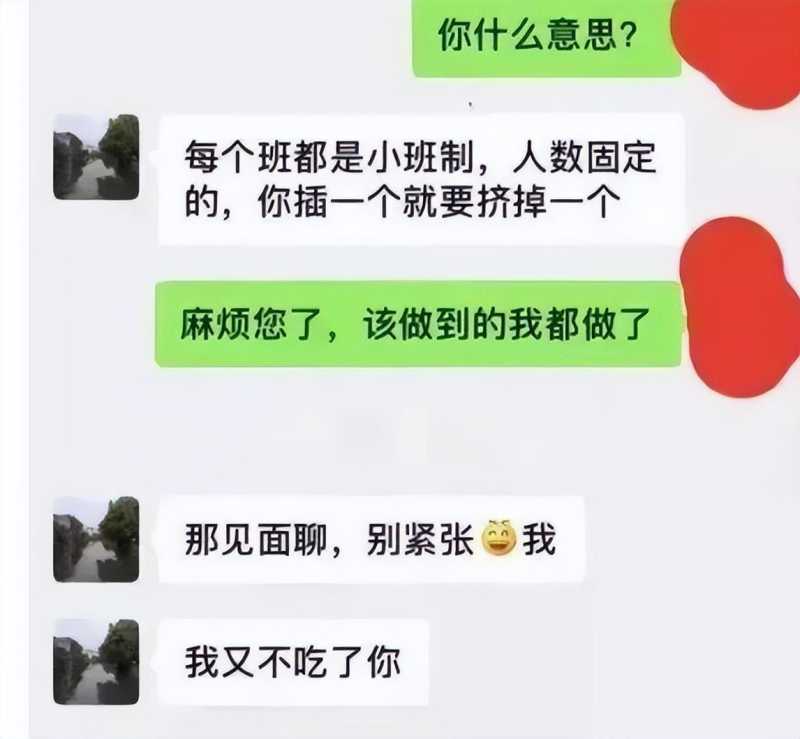Click the question mark in 你什么意思?
The image size is (800, 739).
tap(629, 36)
